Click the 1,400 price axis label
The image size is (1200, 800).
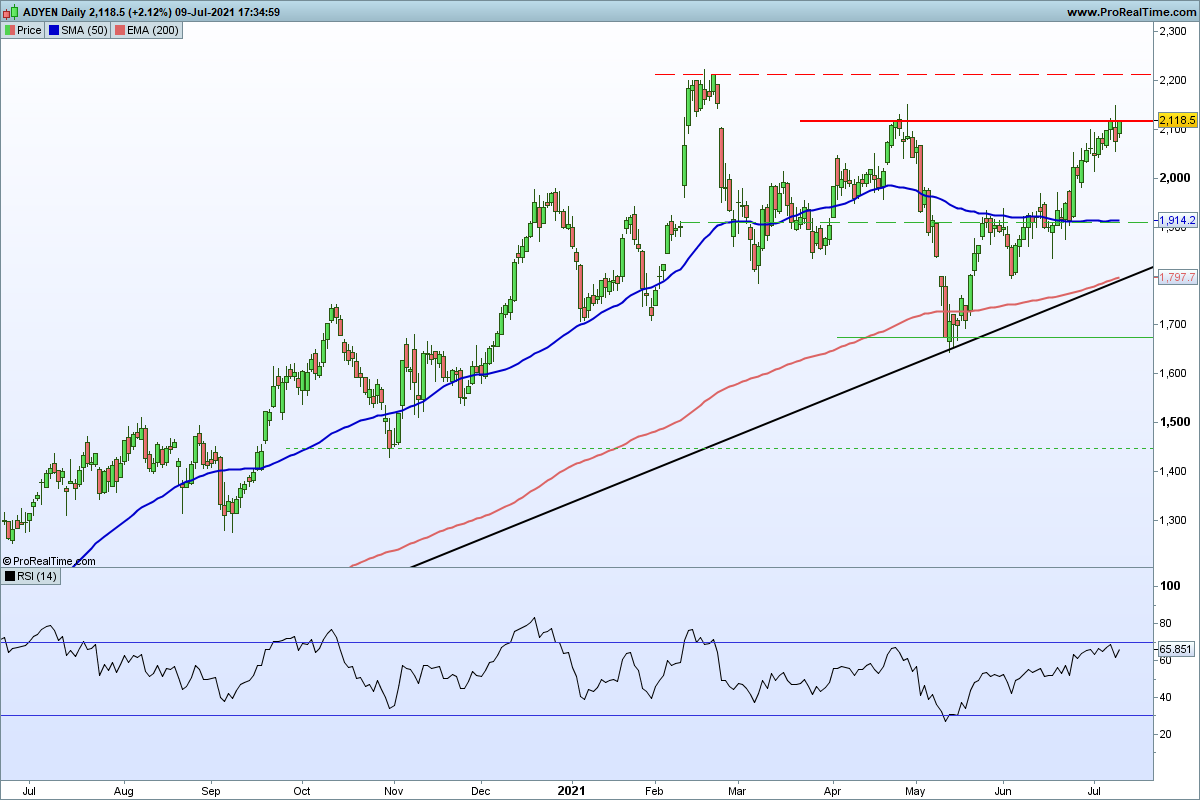[1171, 472]
